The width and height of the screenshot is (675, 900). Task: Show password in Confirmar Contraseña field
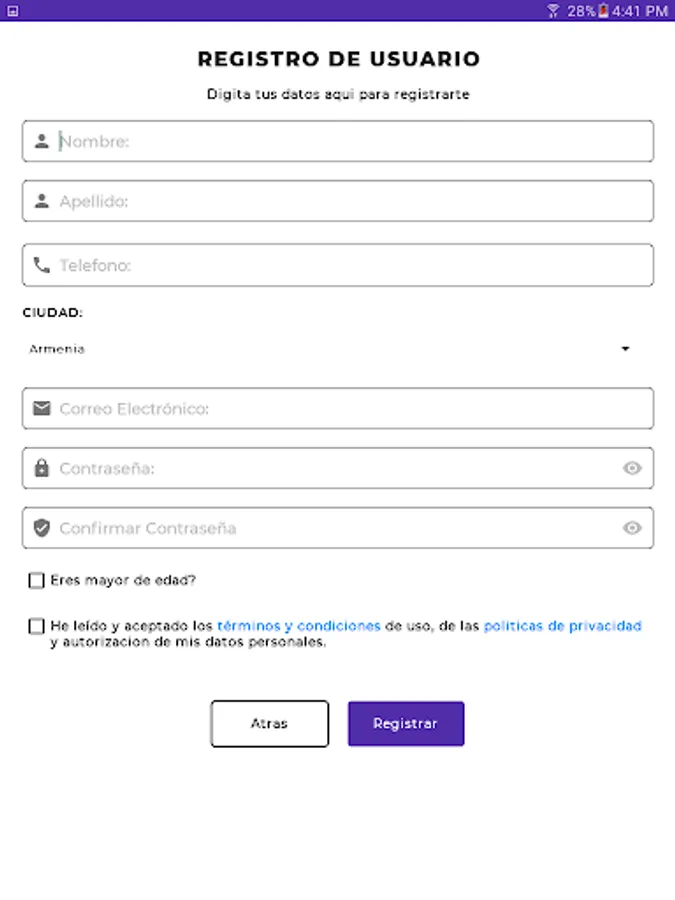coord(632,528)
